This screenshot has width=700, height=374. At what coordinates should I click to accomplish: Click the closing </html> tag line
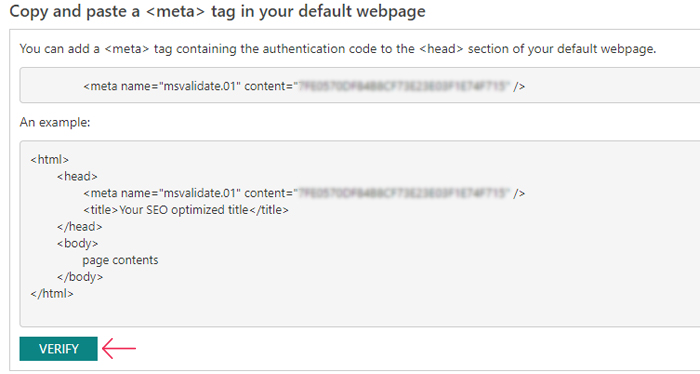52,294
